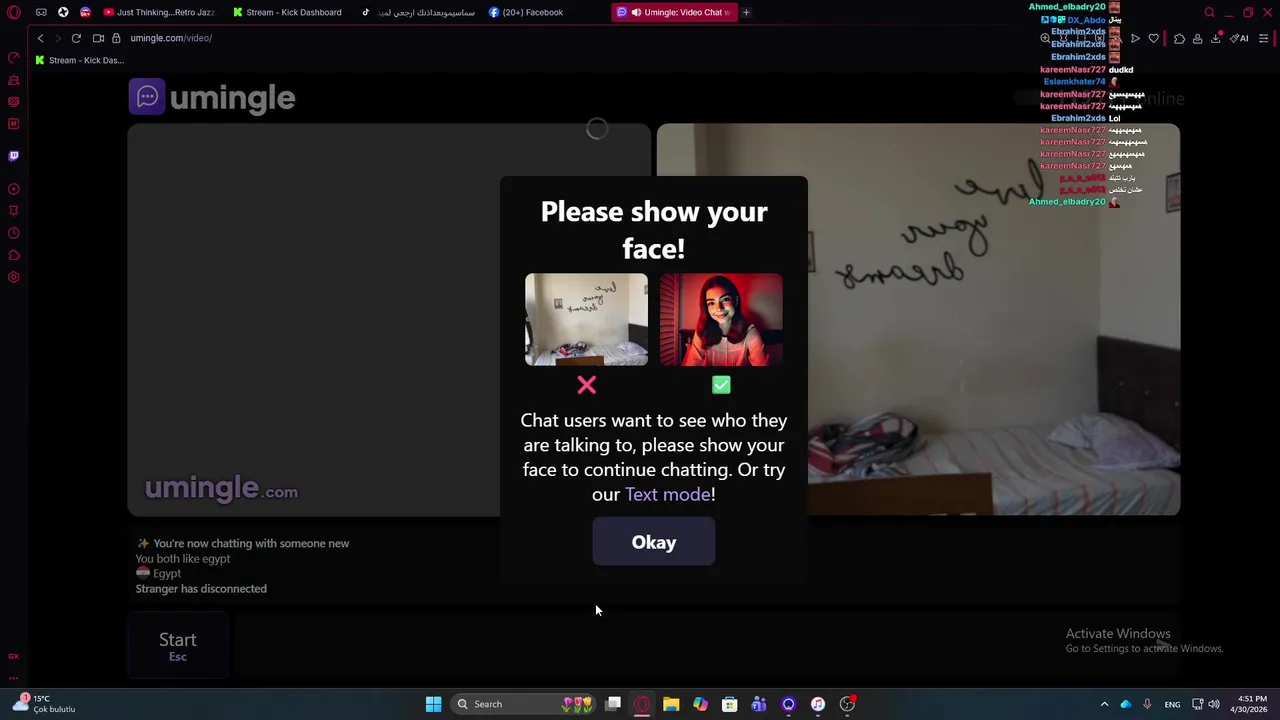Viewport: 1280px width, 720px height.
Task: Open the weather widget showing 15°C
Action: click(45, 704)
